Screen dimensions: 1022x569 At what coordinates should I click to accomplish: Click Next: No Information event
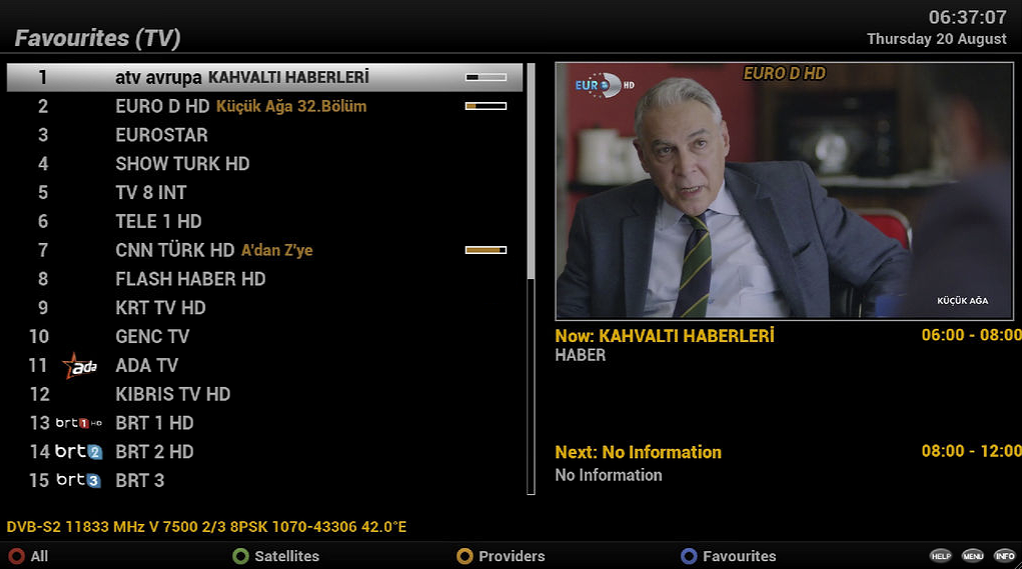pos(638,452)
